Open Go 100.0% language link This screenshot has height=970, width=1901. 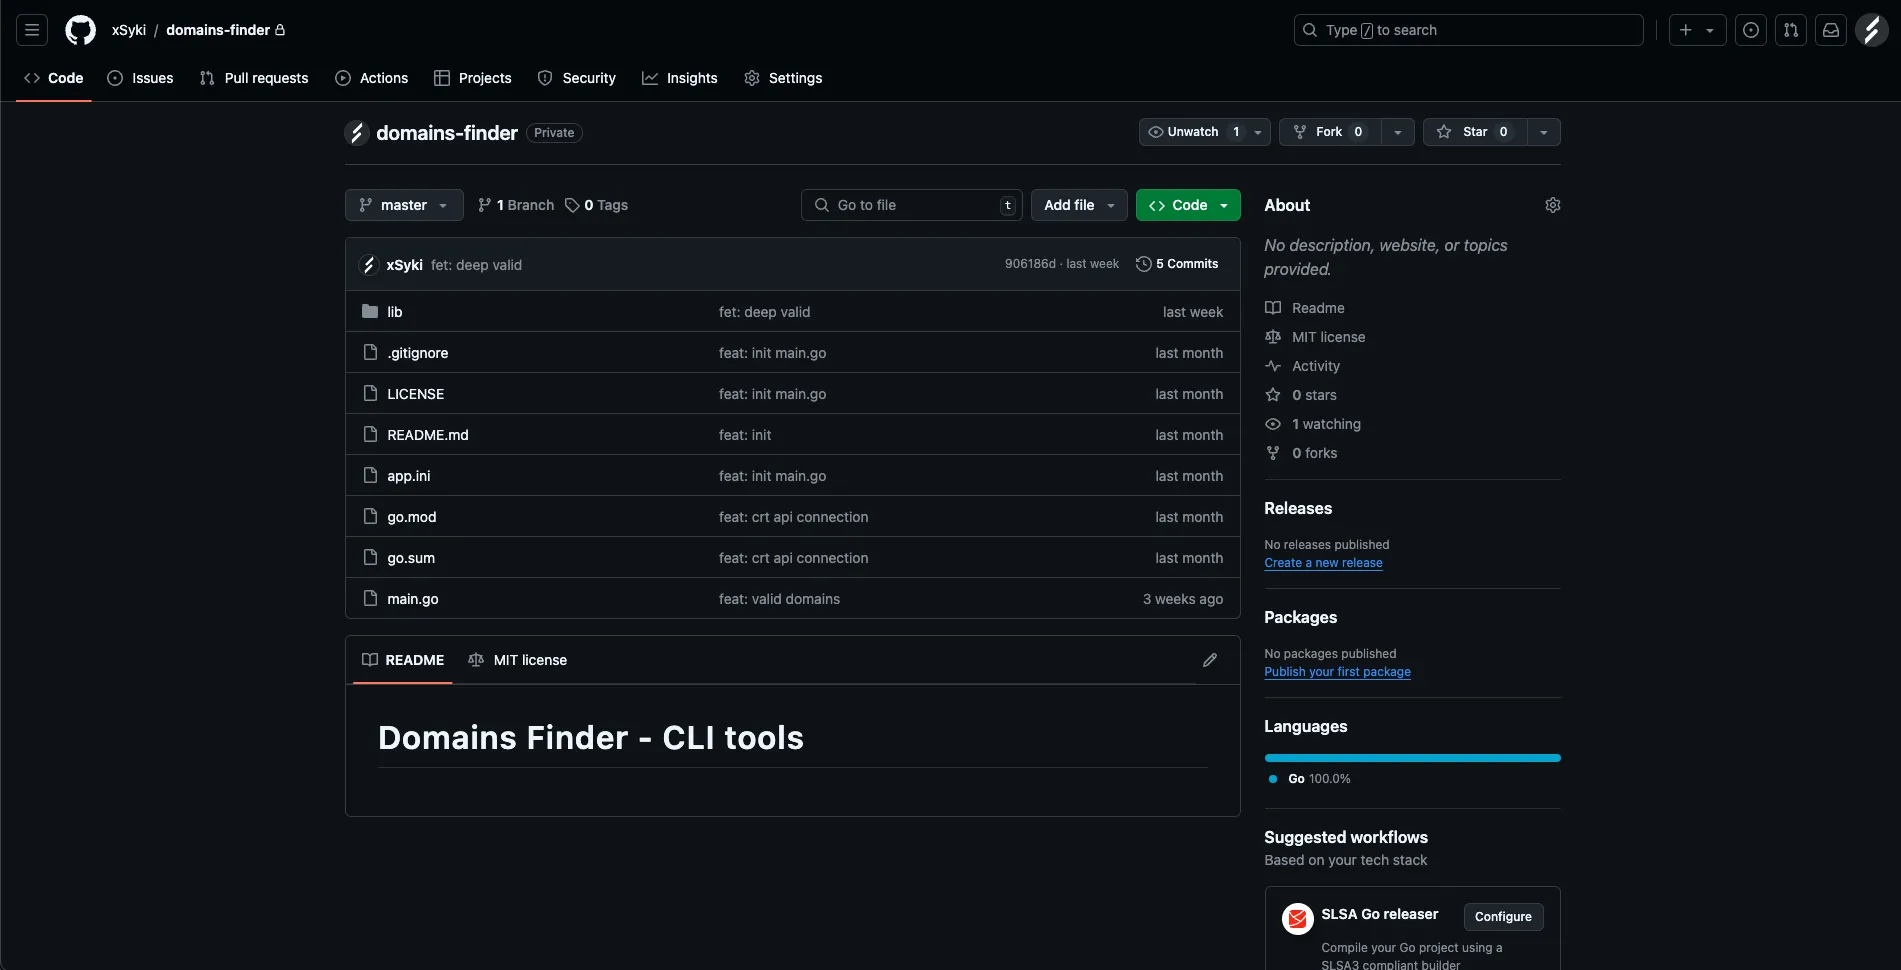point(1310,779)
